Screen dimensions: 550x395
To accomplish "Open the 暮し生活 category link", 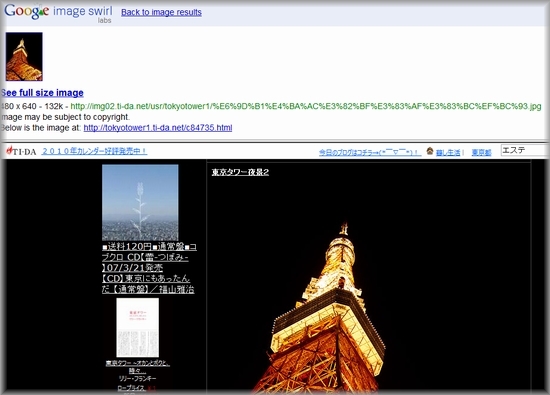I will click(448, 153).
